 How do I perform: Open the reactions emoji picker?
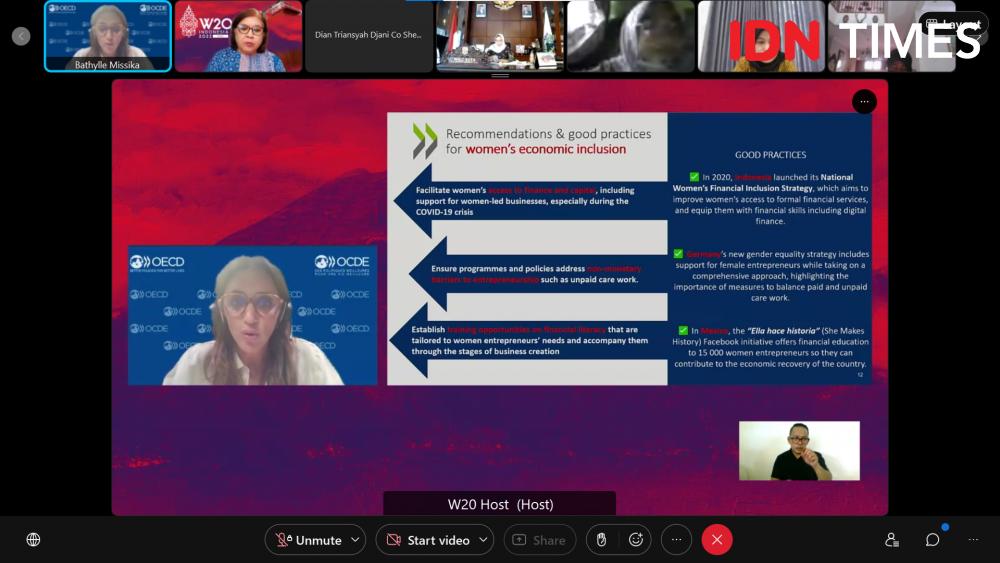click(636, 540)
